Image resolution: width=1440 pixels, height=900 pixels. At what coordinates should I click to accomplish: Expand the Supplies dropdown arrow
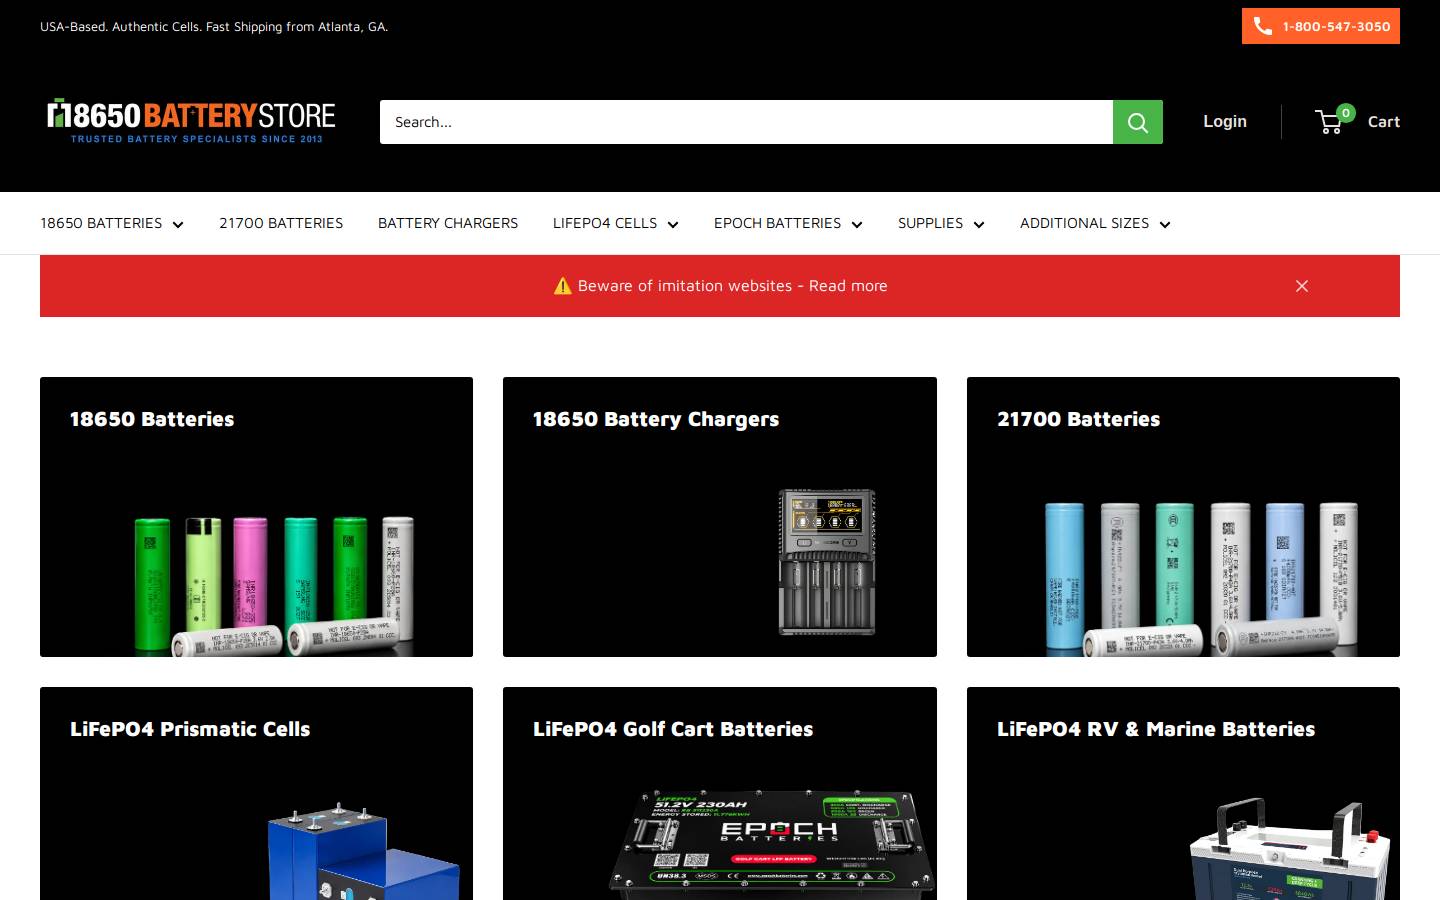click(979, 224)
